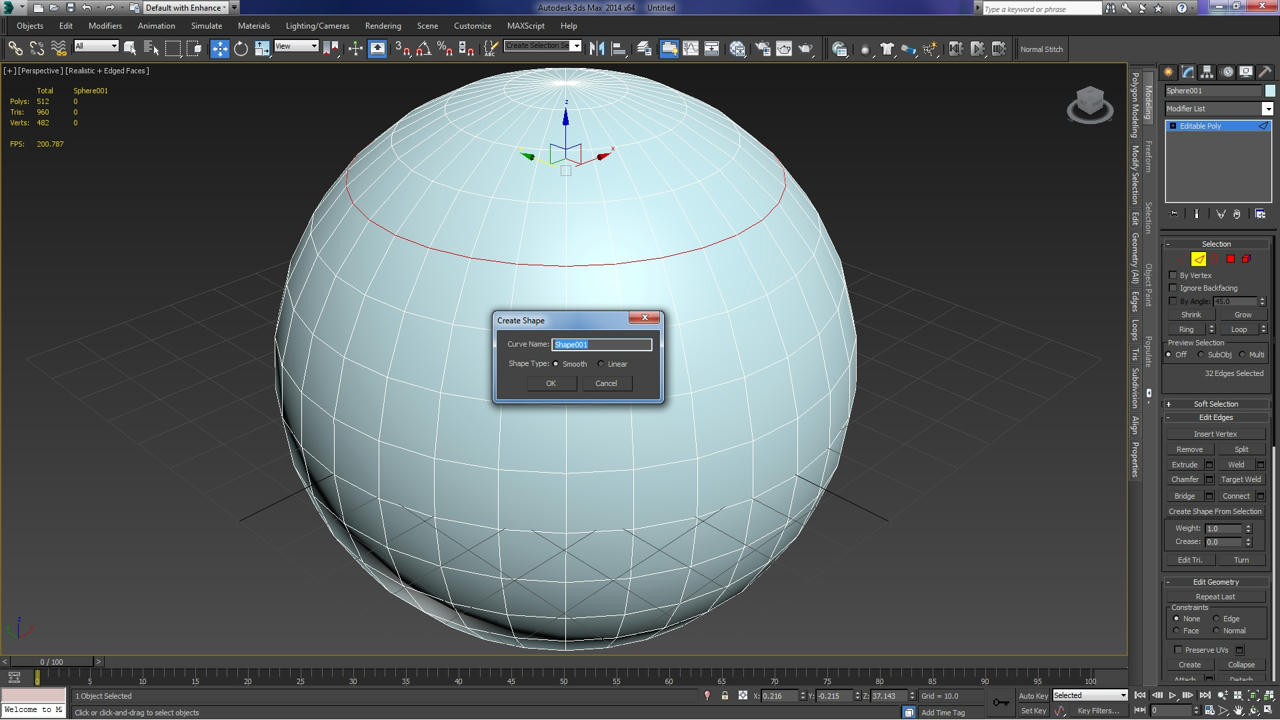Select Edge constraint radio

pos(1216,619)
